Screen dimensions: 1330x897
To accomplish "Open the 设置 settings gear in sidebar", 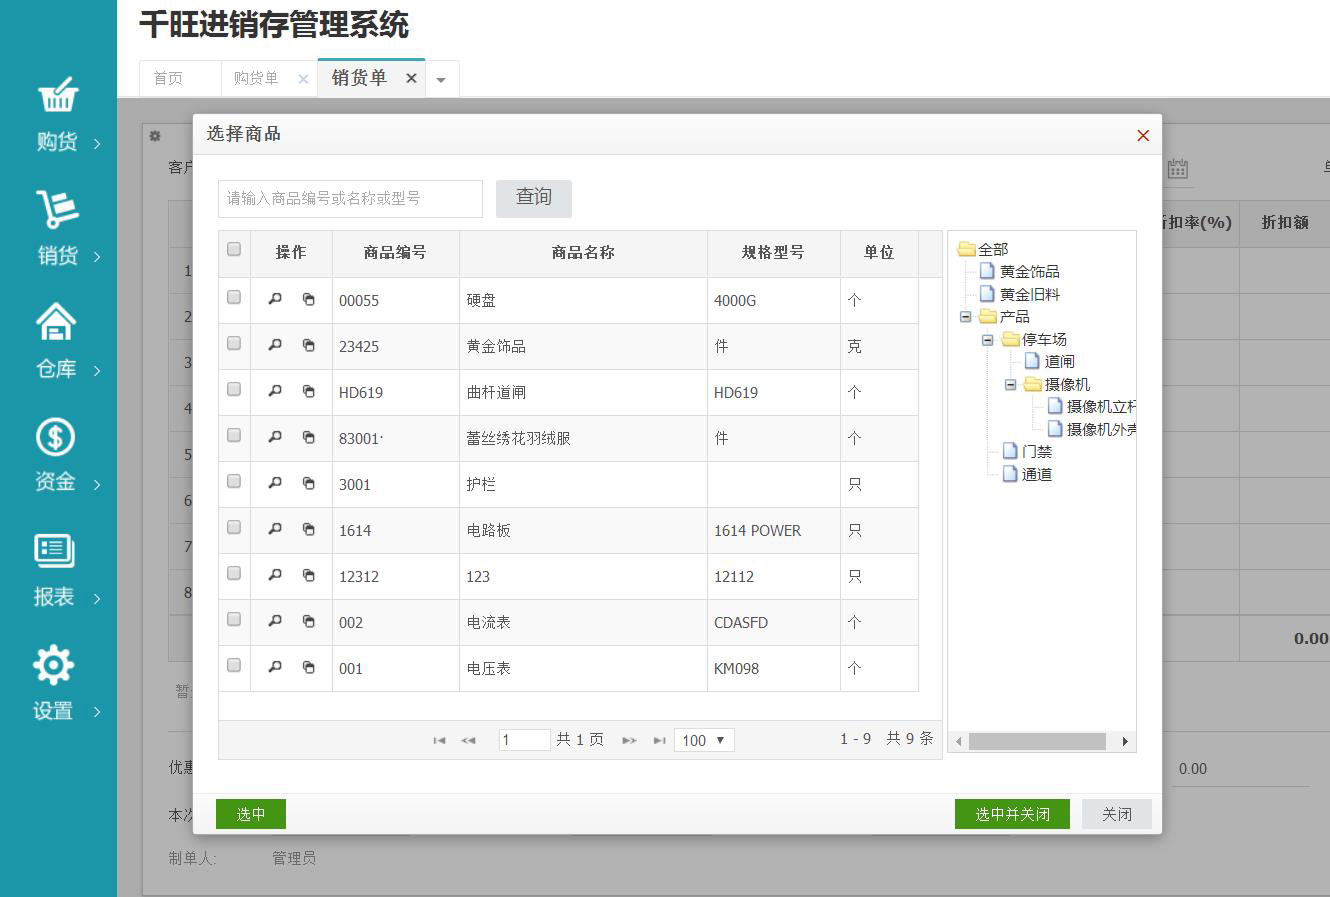I will (54, 665).
